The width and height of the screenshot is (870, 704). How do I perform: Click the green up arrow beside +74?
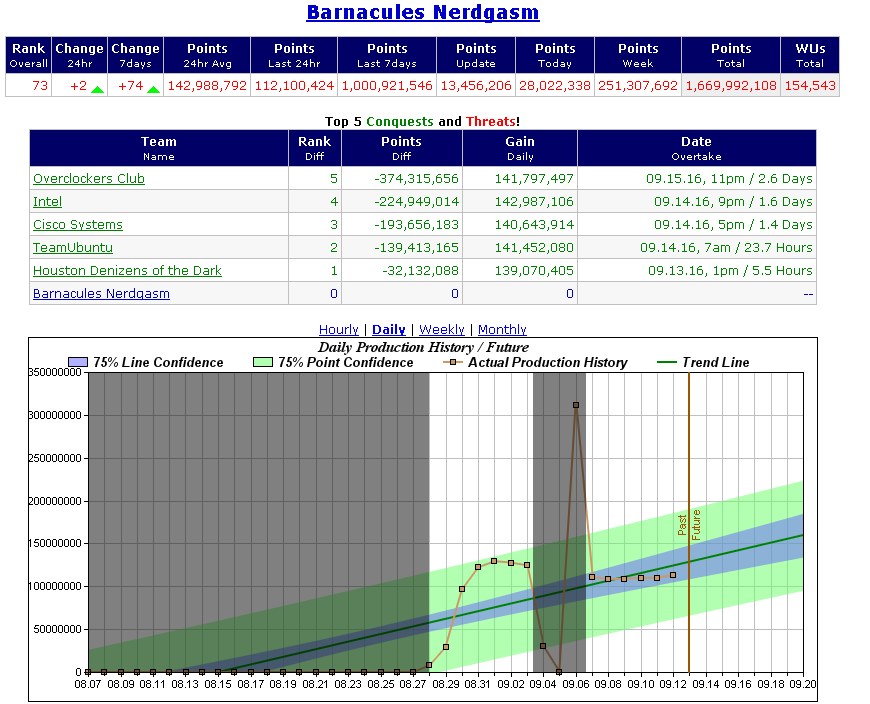click(x=153, y=89)
